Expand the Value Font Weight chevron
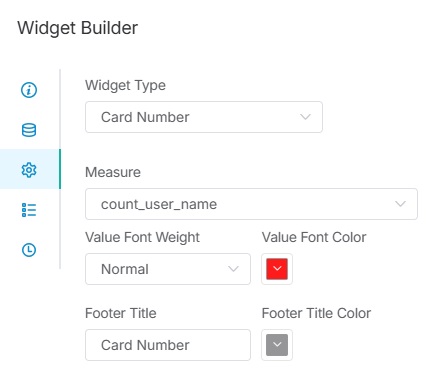Image resolution: width=443 pixels, height=386 pixels. click(x=233, y=269)
